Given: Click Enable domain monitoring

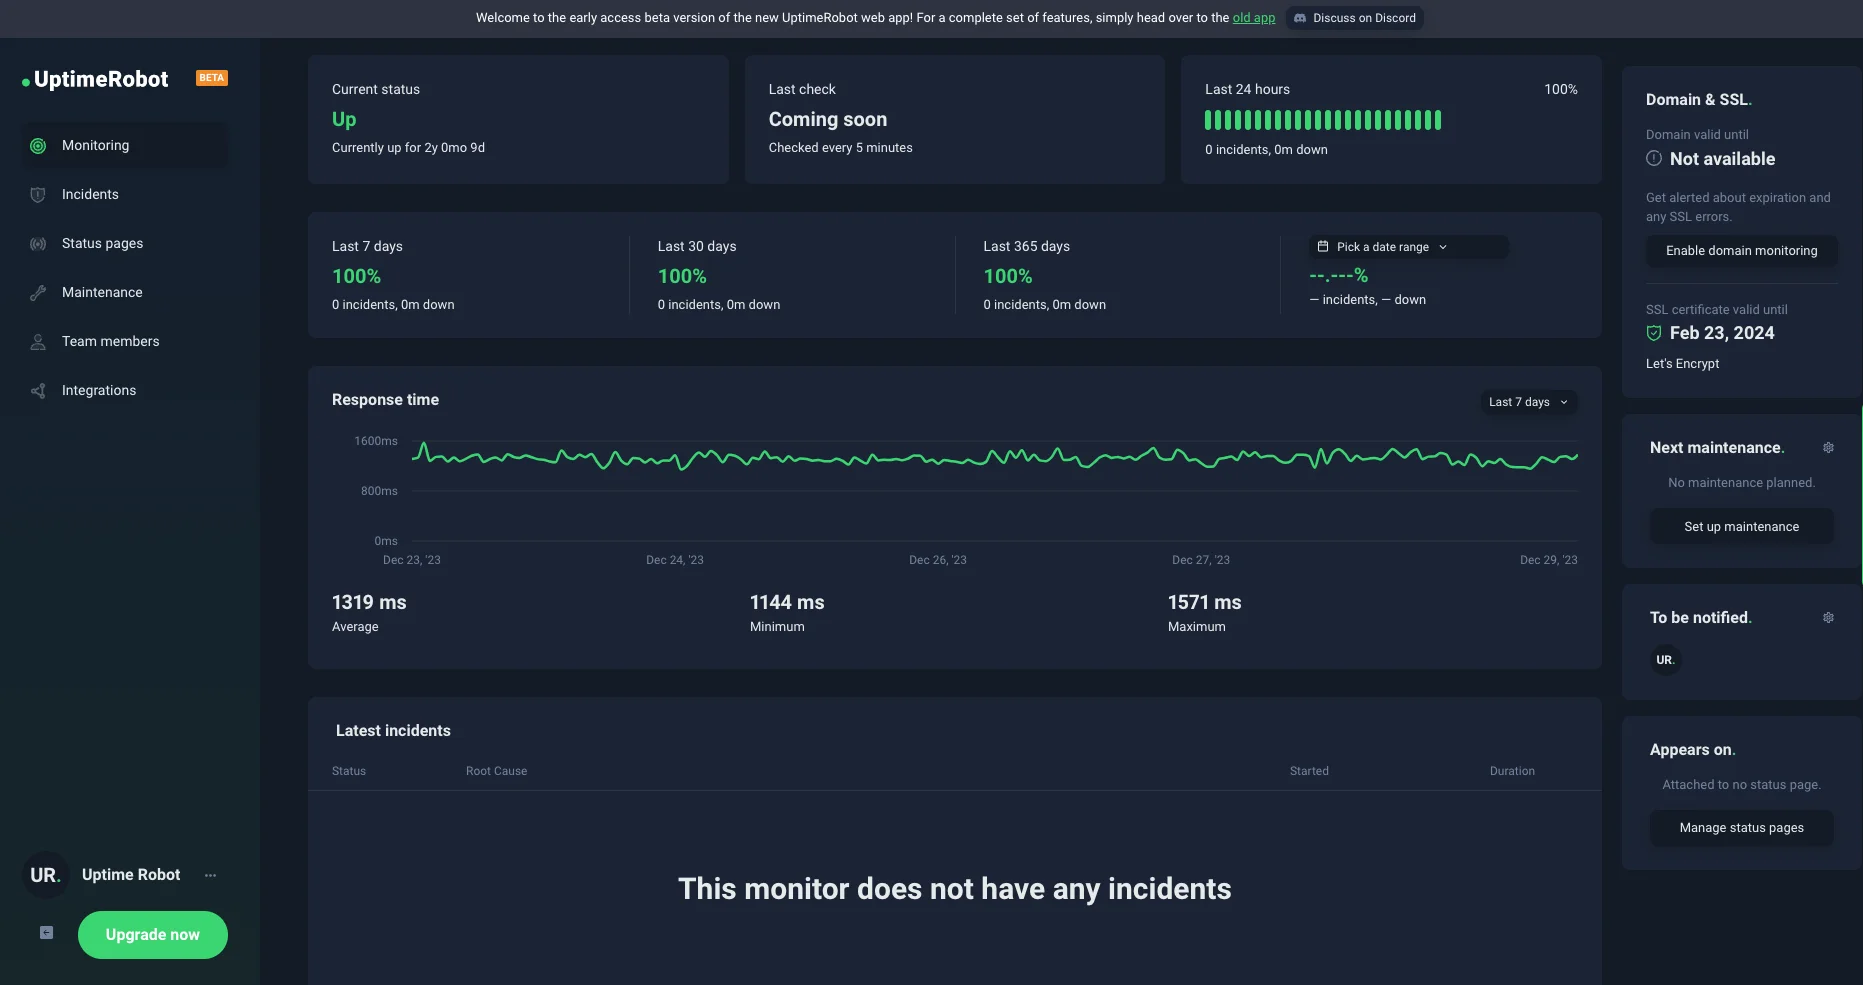Looking at the screenshot, I should (1741, 251).
